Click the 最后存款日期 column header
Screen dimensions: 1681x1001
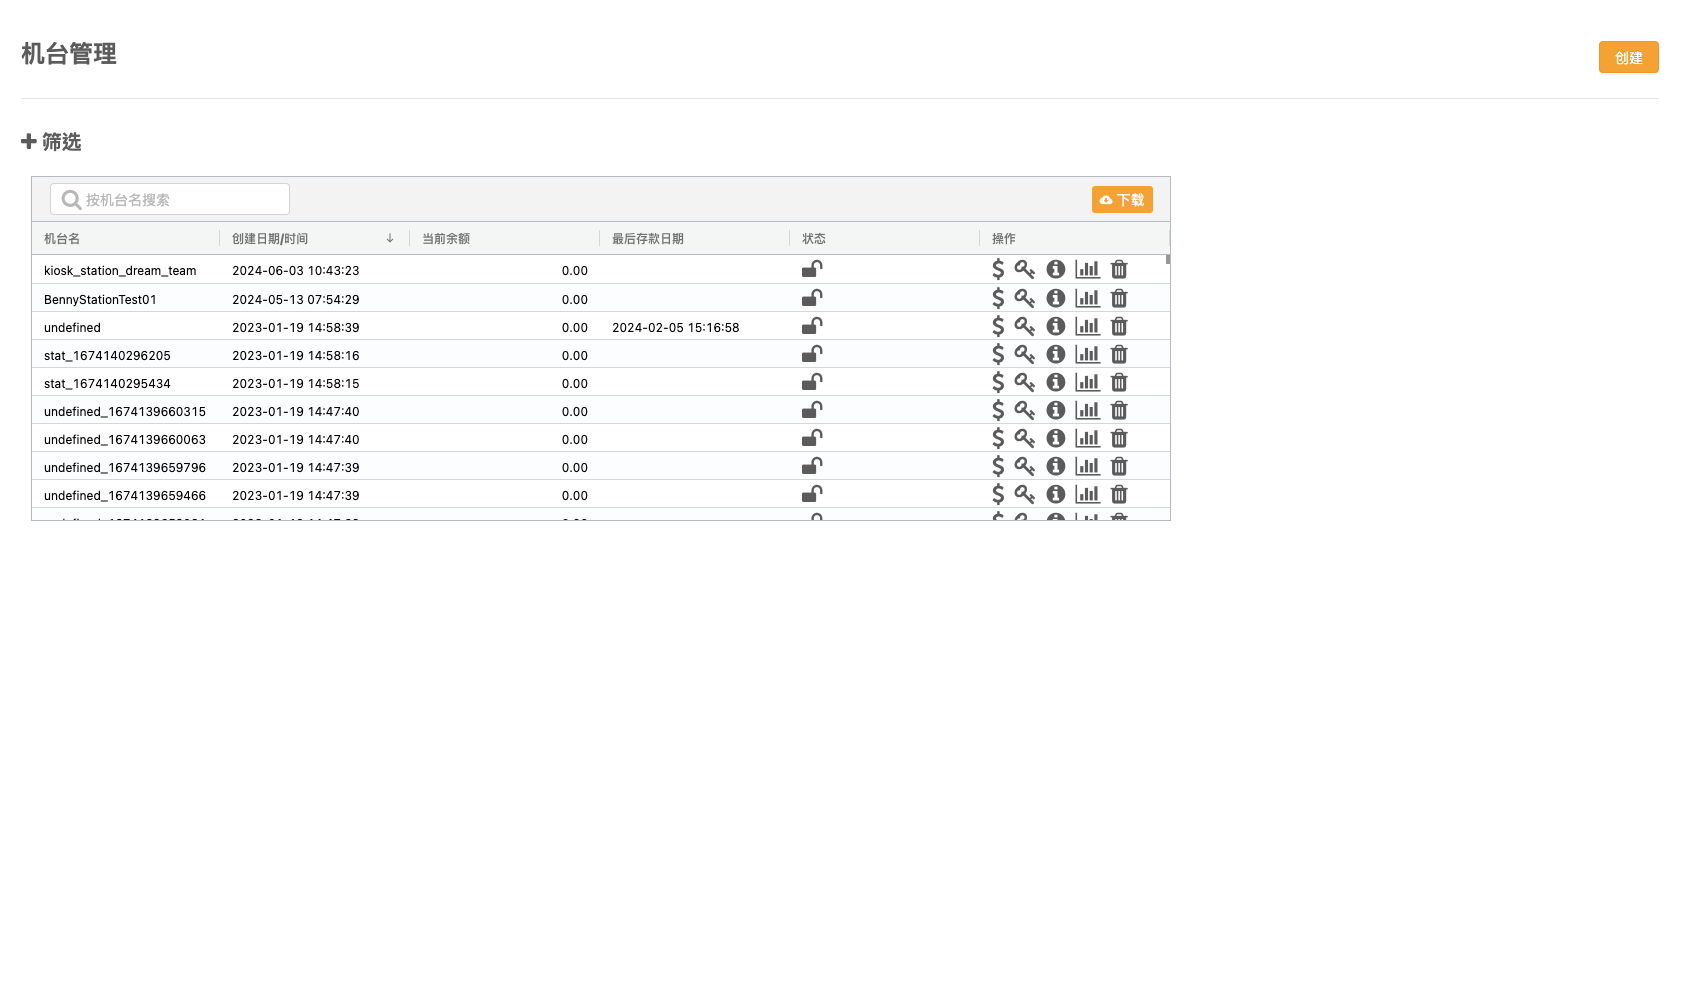click(x=648, y=238)
